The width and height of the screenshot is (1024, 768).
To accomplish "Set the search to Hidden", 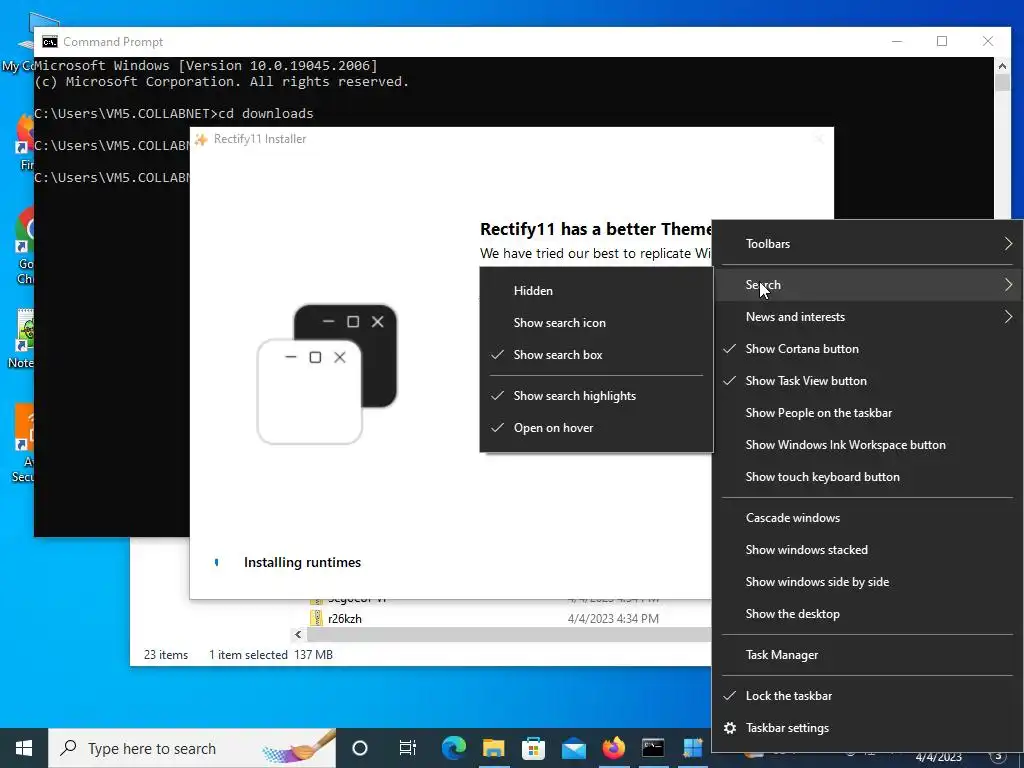I will pos(596,291).
